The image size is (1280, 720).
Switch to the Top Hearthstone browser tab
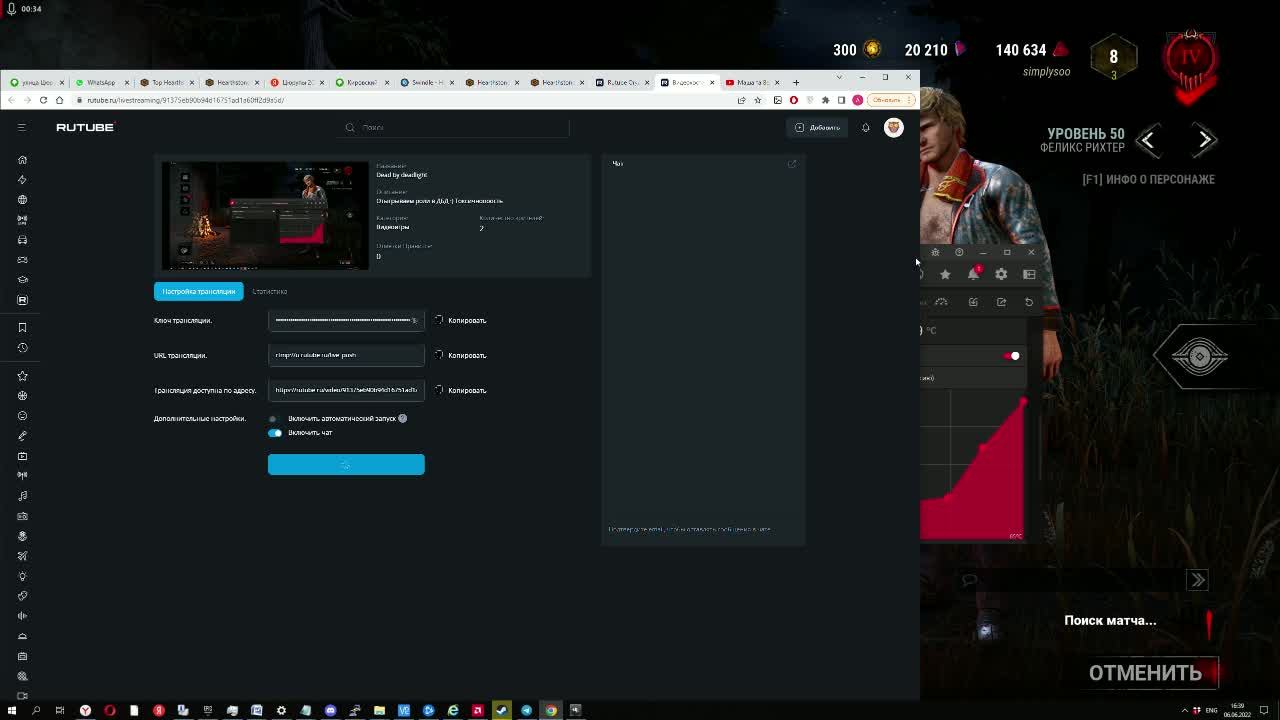point(166,82)
